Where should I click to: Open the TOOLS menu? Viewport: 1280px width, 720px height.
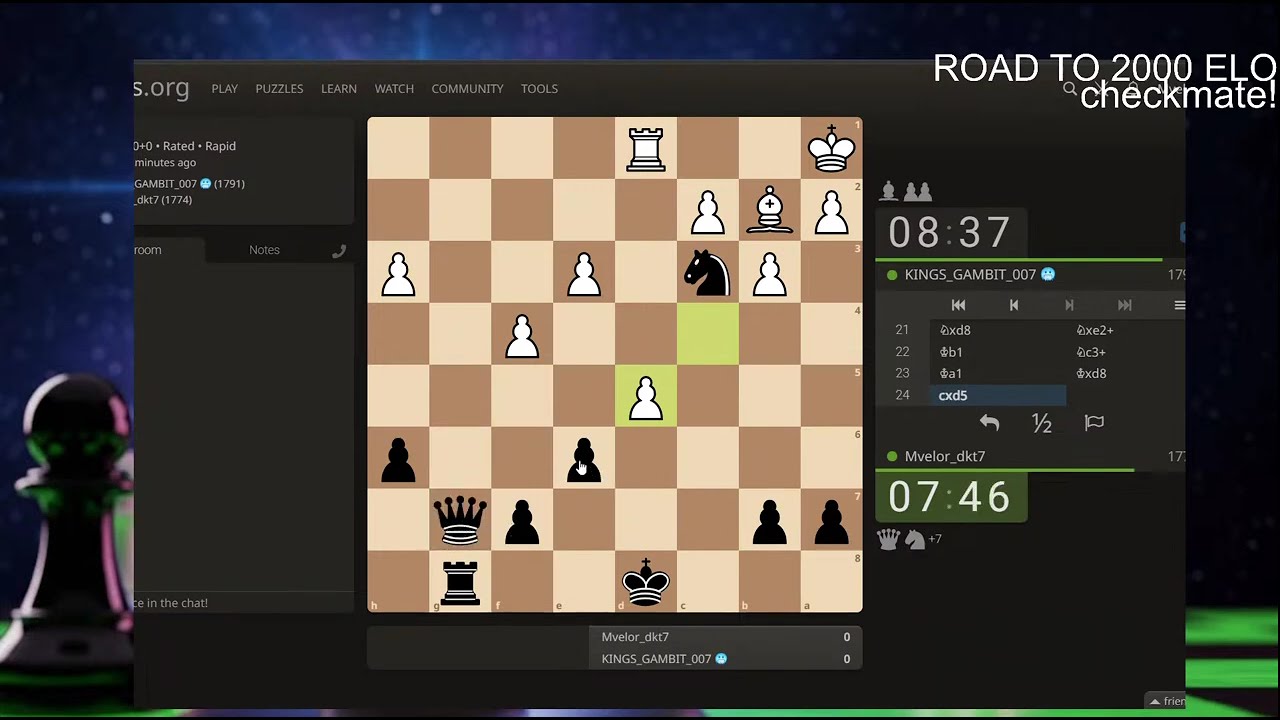click(x=539, y=89)
